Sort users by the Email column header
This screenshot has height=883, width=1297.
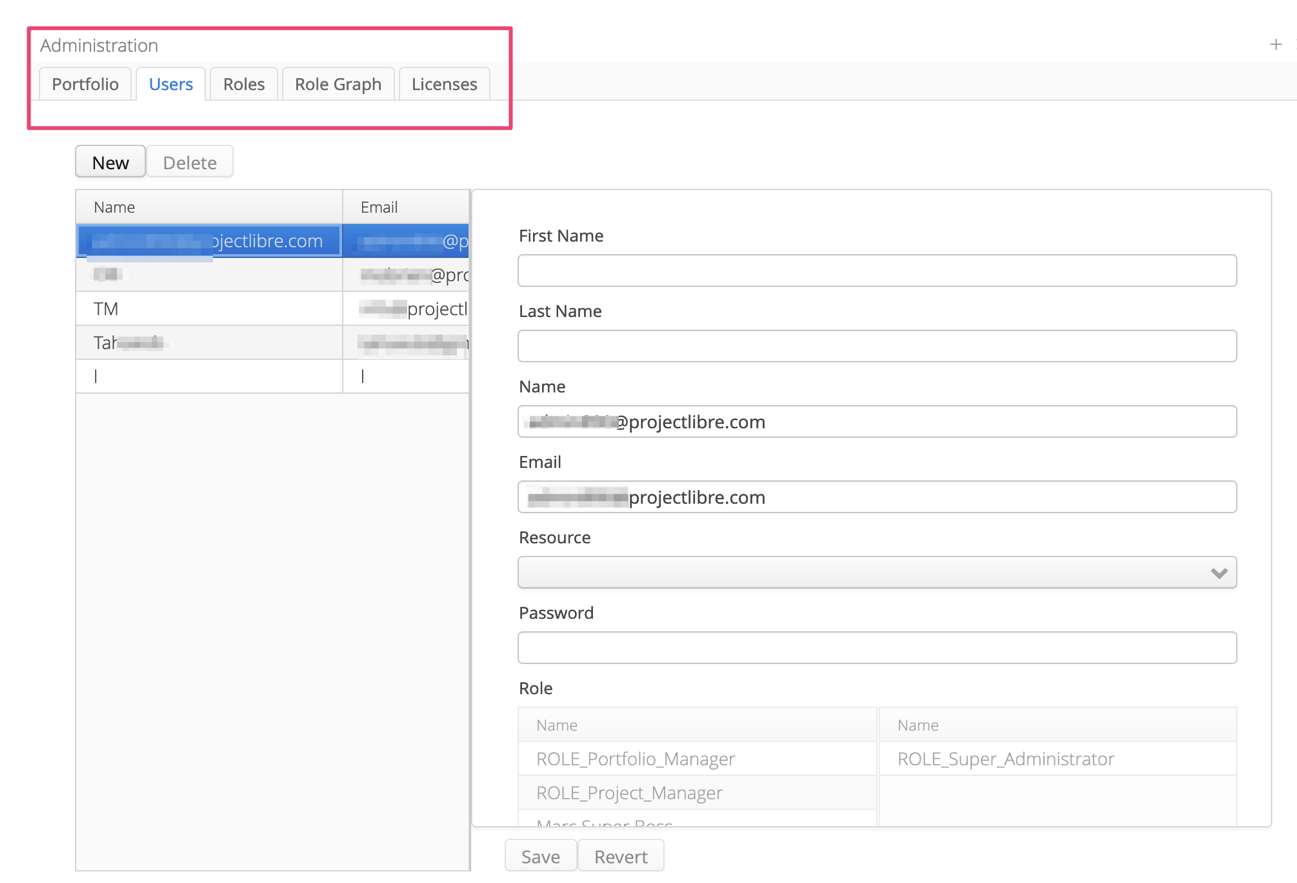406,207
